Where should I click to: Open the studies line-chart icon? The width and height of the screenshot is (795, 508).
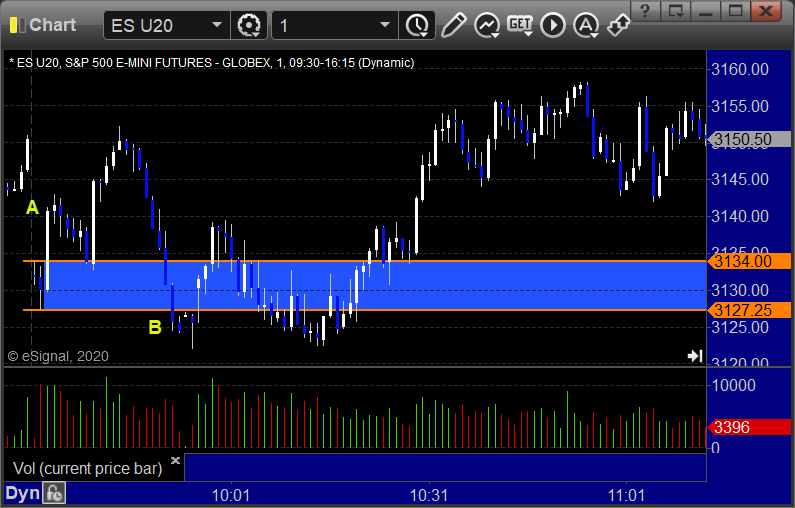487,25
